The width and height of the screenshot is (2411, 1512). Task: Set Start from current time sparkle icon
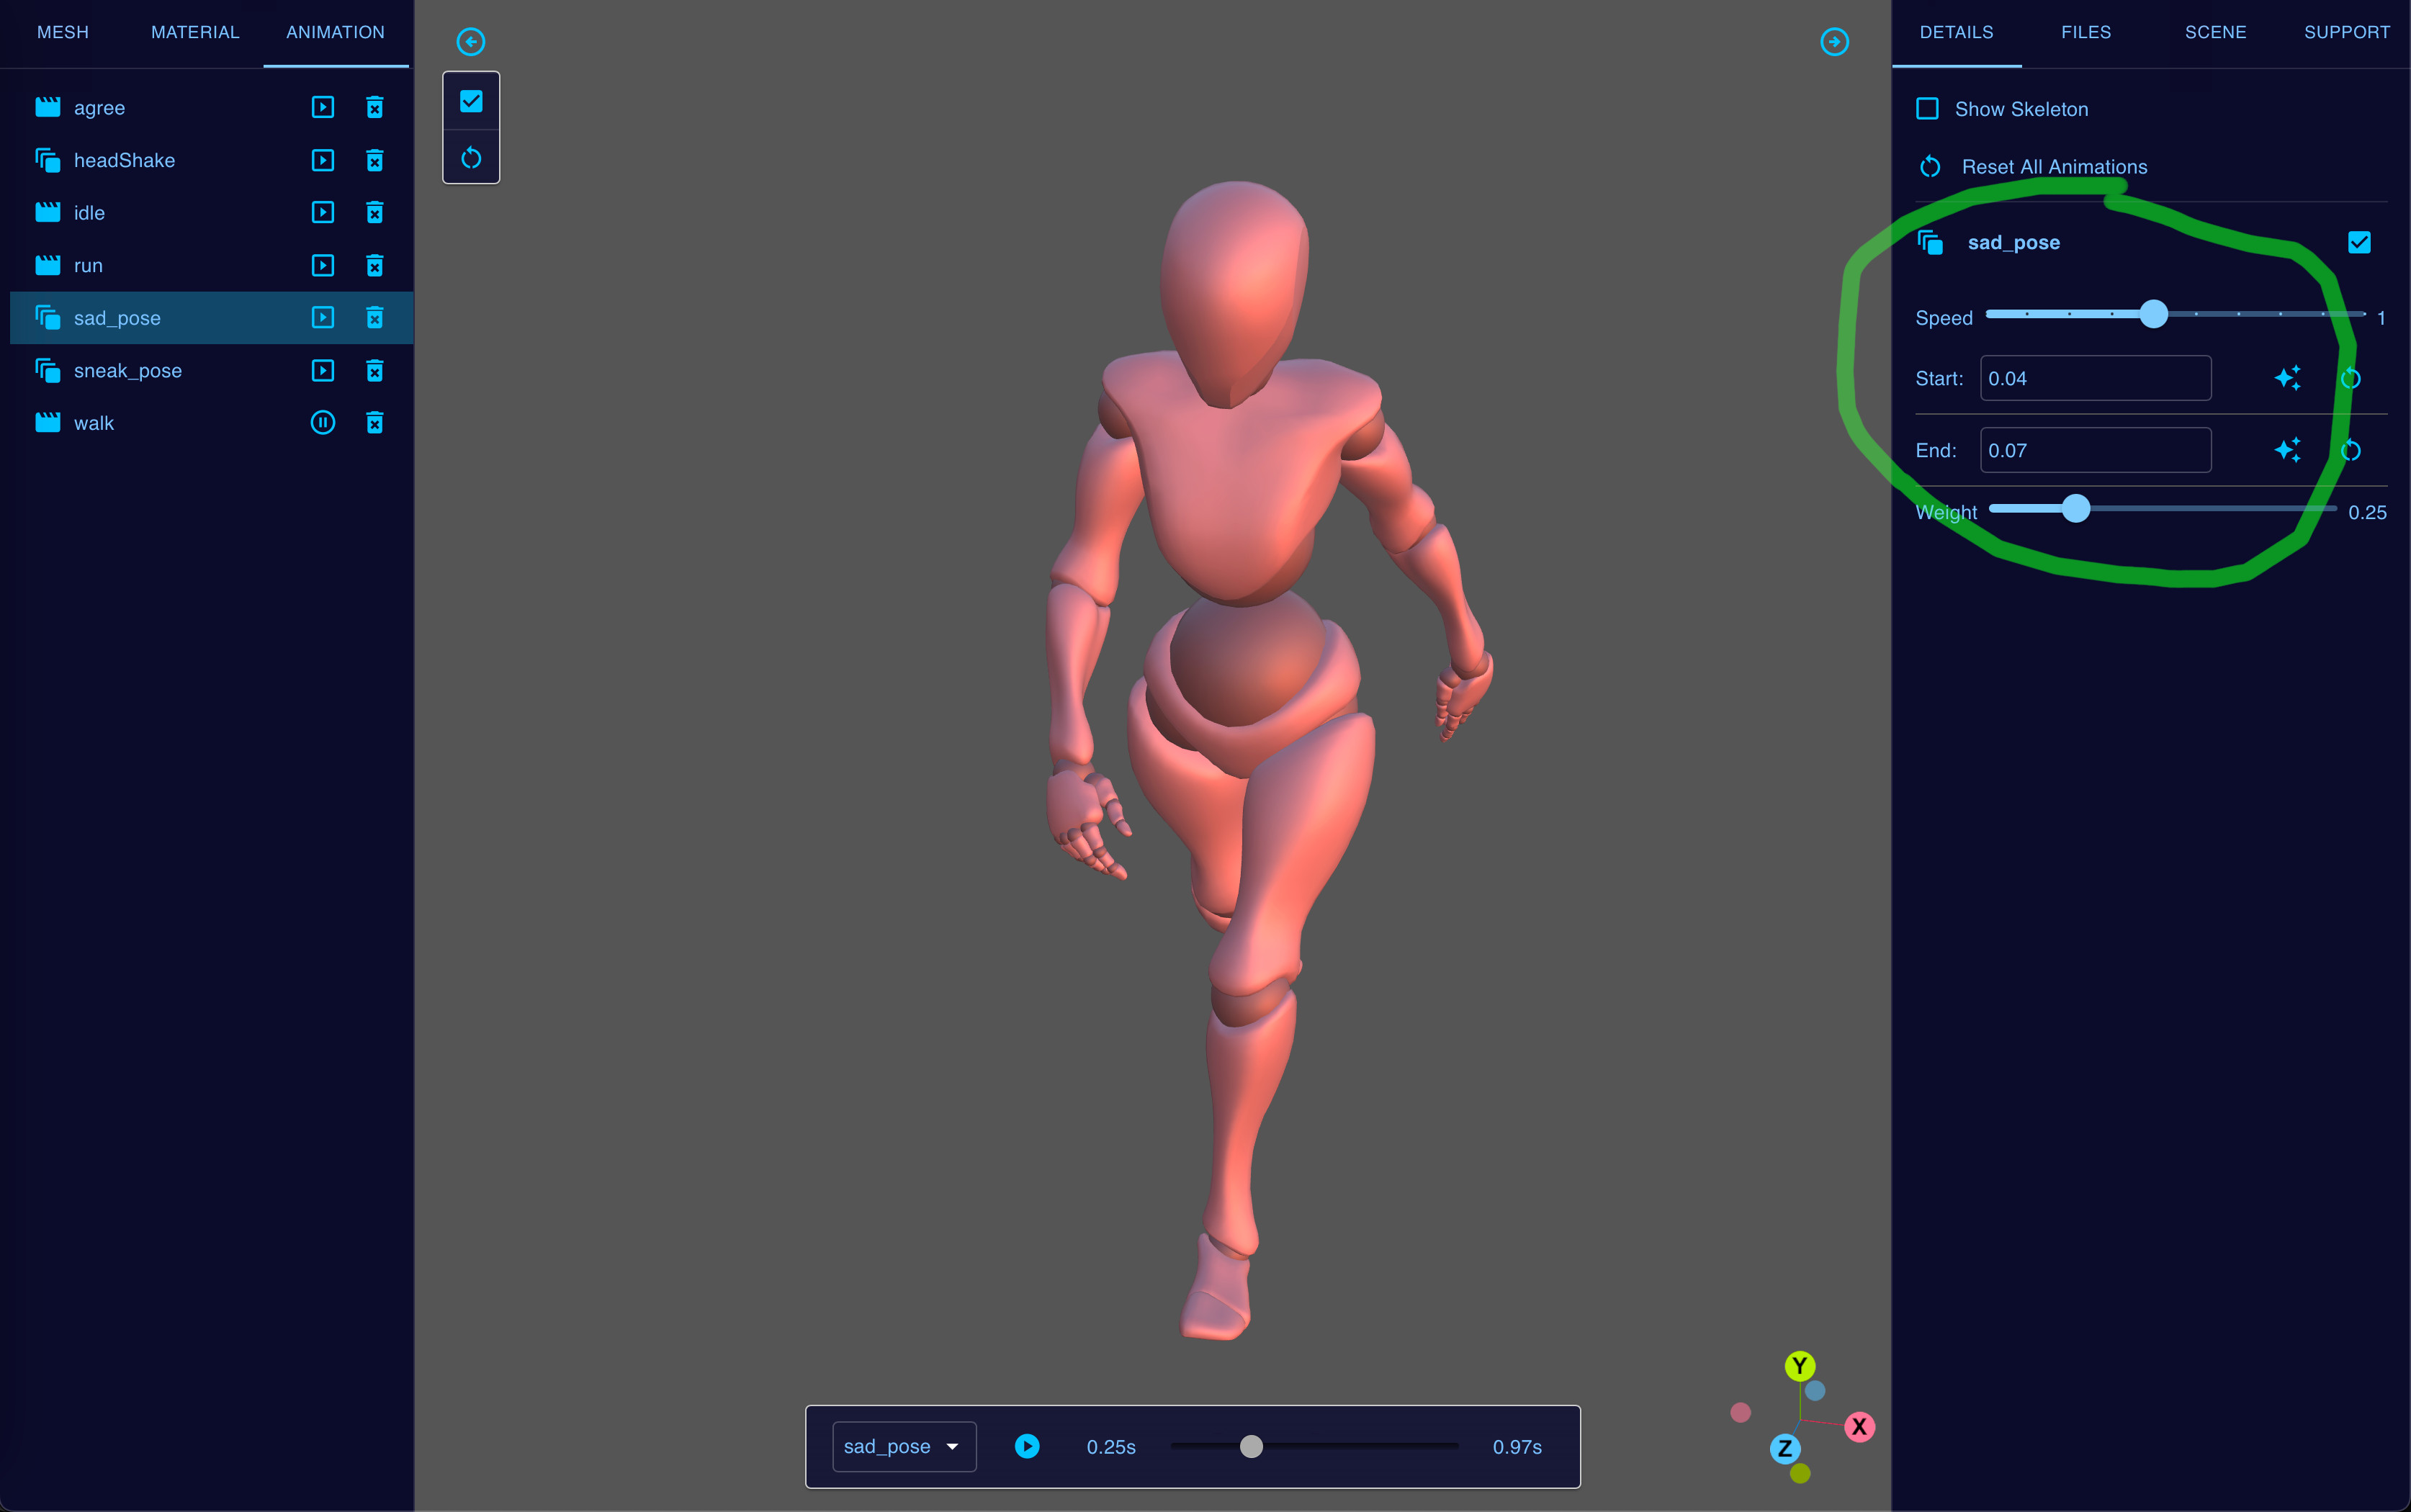(2287, 378)
